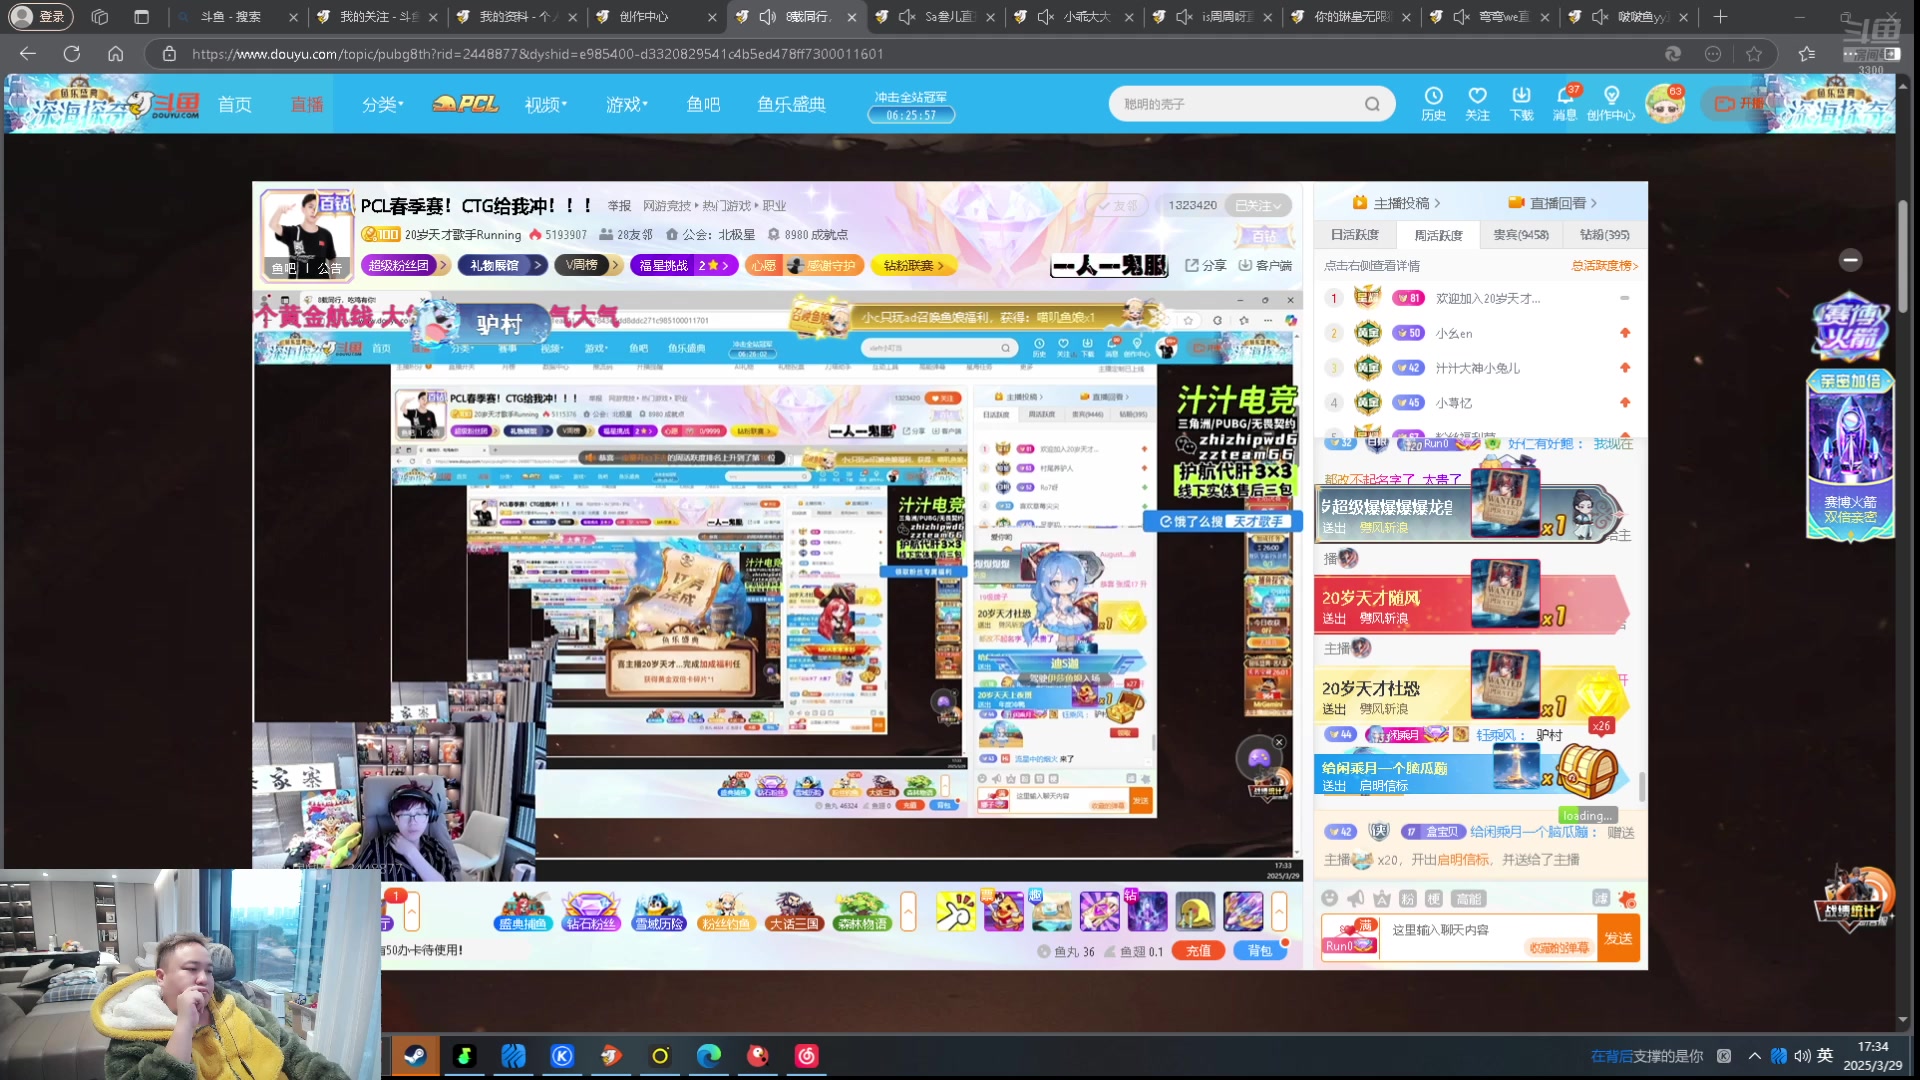Open Microsoft Edge in taskbar
Viewport: 1920px width, 1080px height.
click(x=709, y=1055)
